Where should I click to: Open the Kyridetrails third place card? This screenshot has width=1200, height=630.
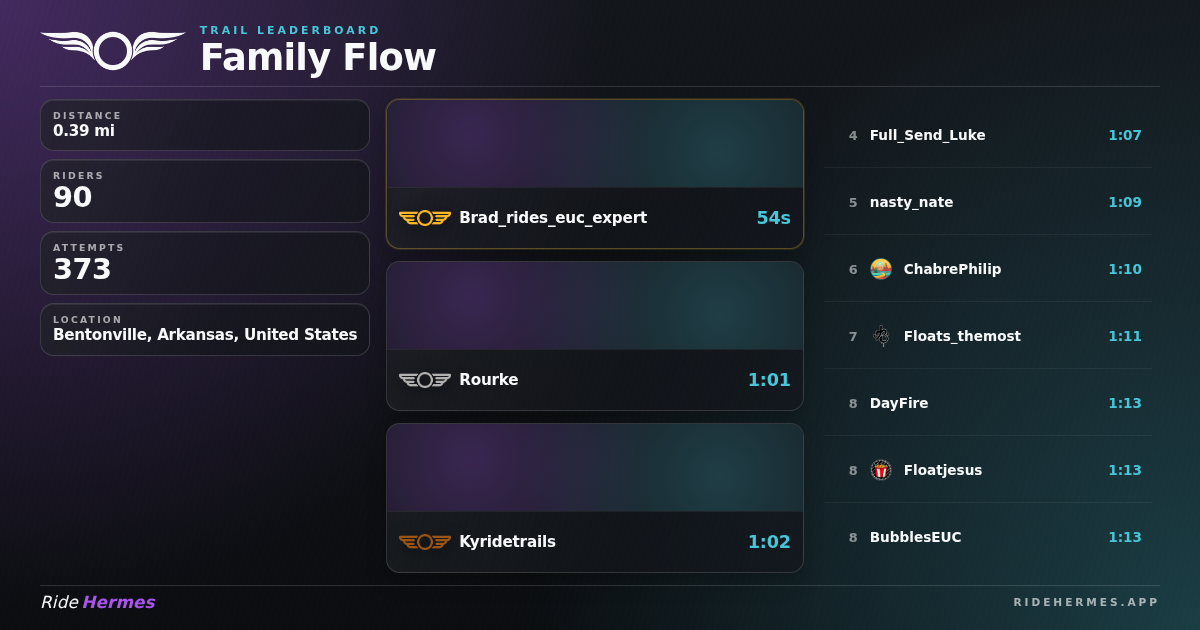pos(595,498)
